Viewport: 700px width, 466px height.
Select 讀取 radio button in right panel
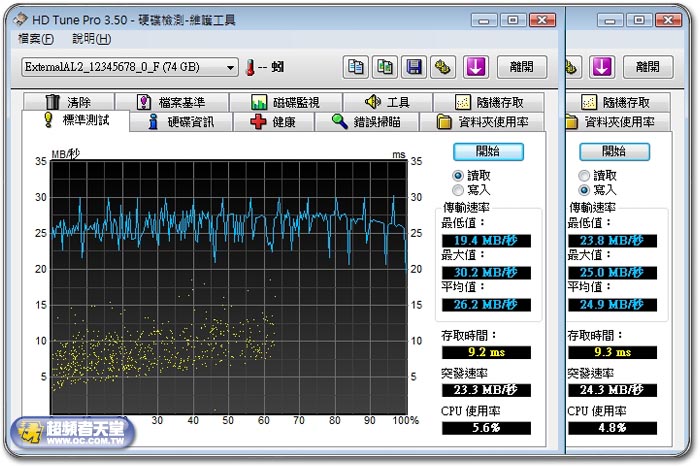[585, 175]
